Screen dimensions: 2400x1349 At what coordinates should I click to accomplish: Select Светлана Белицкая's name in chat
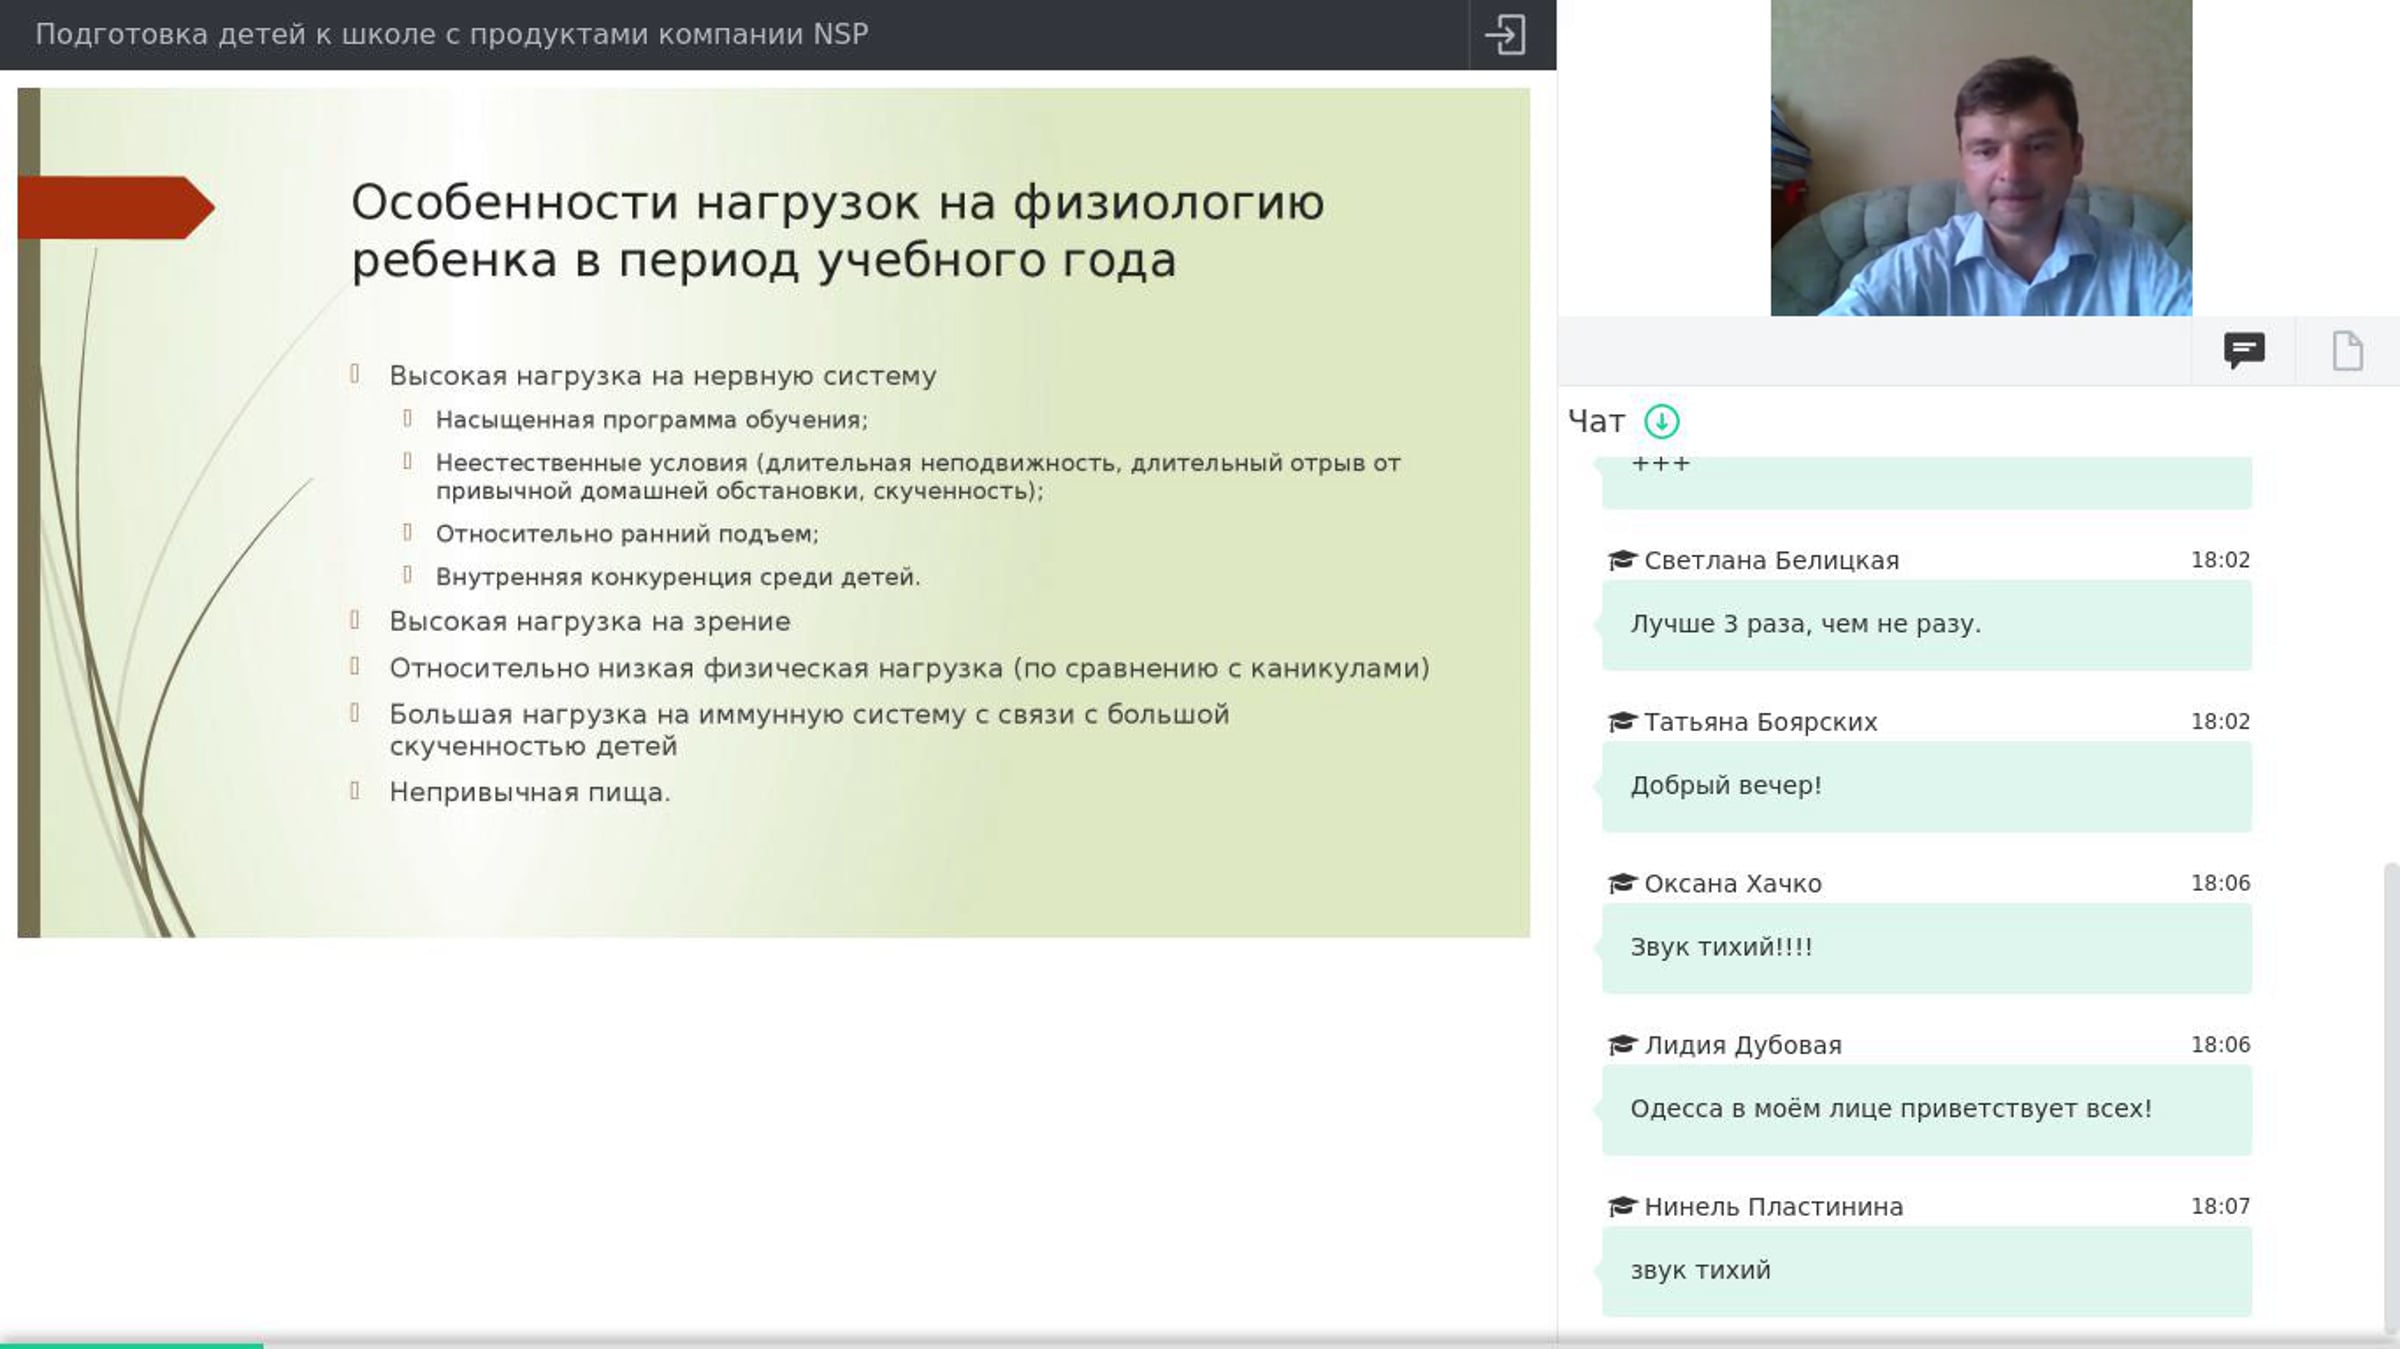pyautogui.click(x=1771, y=561)
